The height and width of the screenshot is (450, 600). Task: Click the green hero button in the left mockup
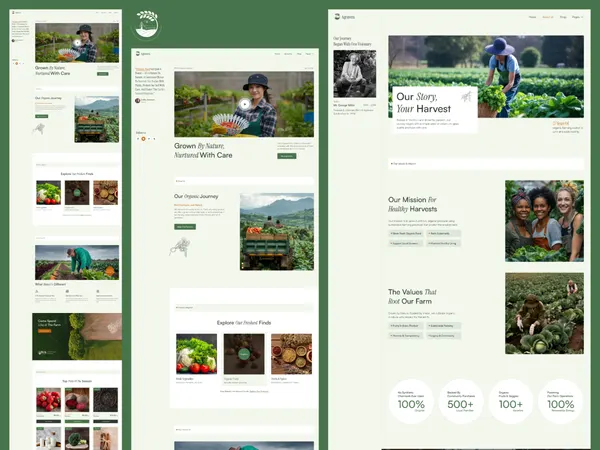pyautogui.click(x=103, y=74)
